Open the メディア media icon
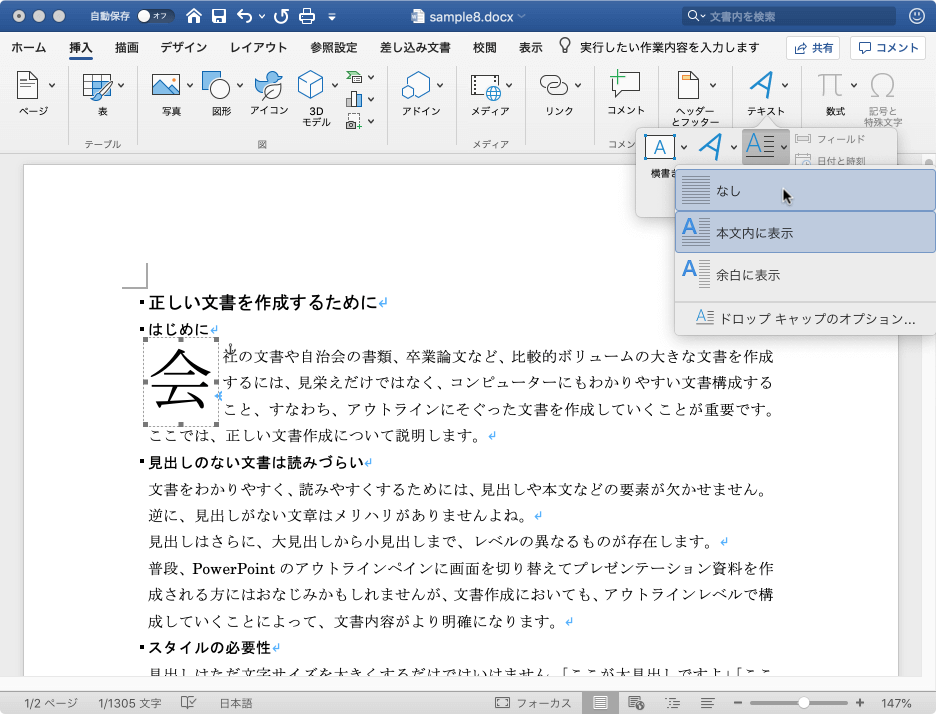The width and height of the screenshot is (936, 714). point(485,87)
